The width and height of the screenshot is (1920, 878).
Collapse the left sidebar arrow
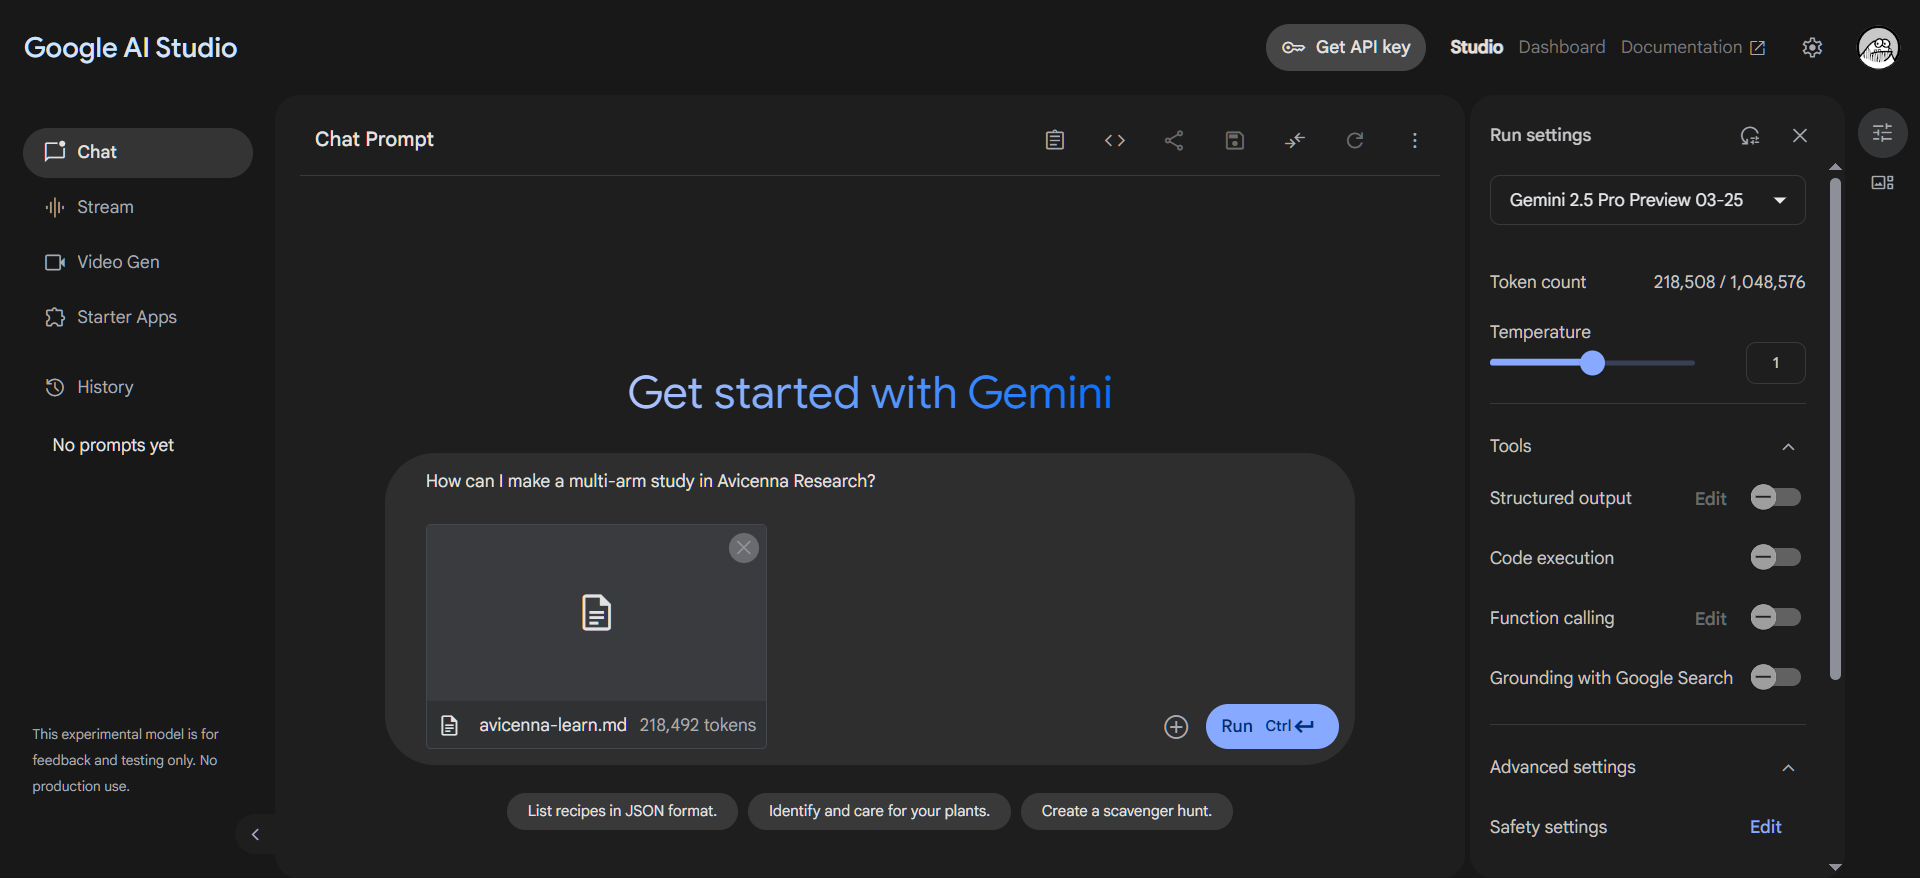pos(255,834)
